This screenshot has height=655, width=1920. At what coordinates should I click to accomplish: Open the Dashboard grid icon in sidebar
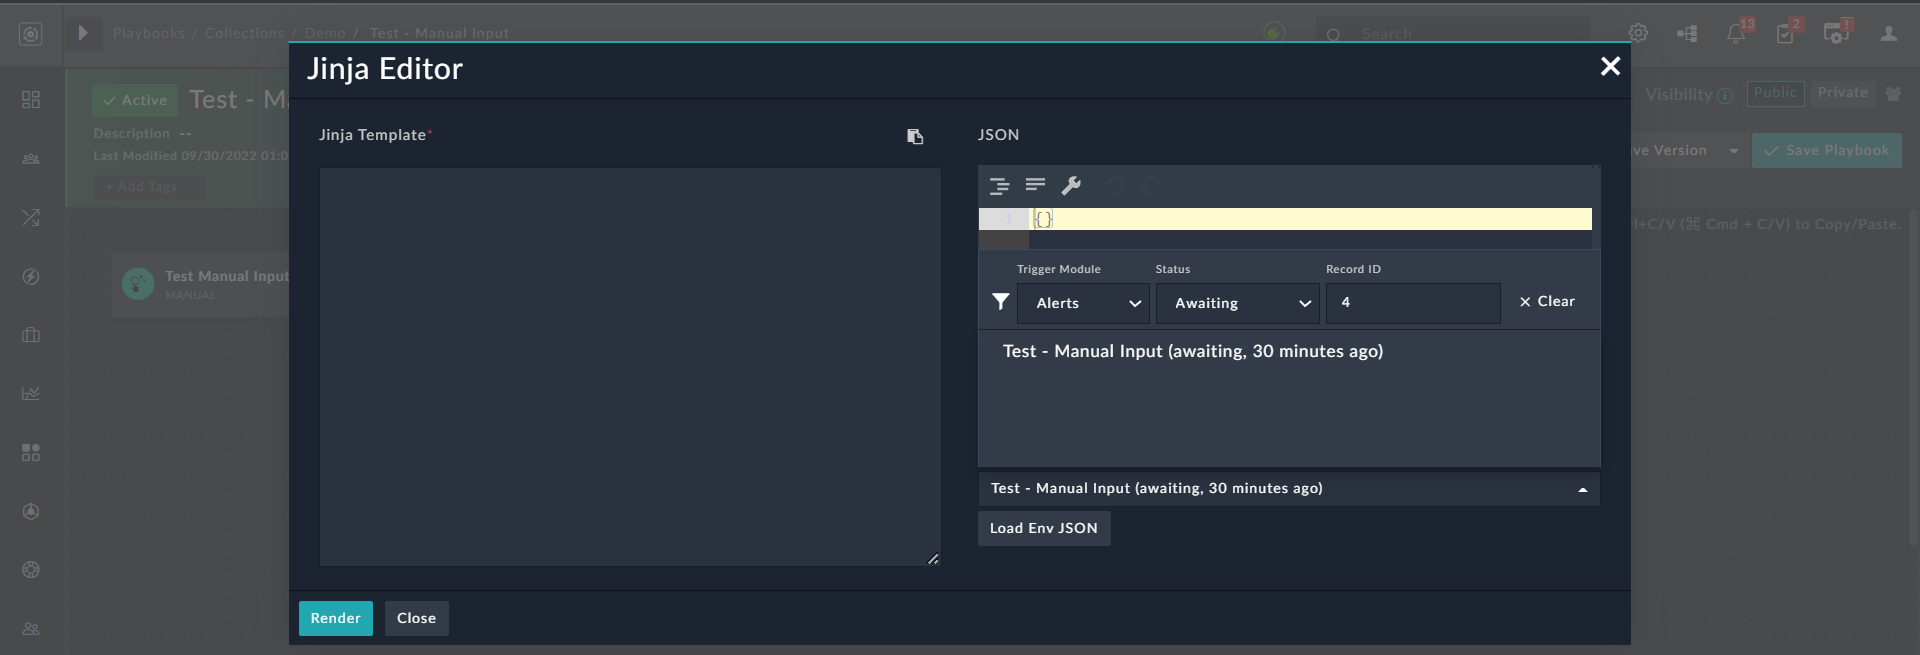(x=31, y=100)
